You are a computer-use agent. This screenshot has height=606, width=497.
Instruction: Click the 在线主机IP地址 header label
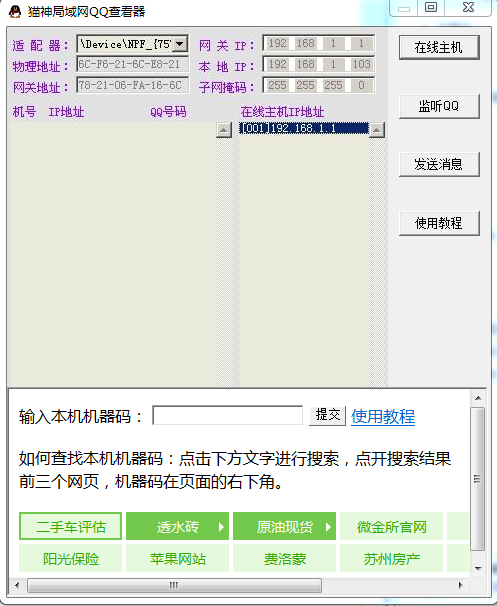(x=282, y=112)
